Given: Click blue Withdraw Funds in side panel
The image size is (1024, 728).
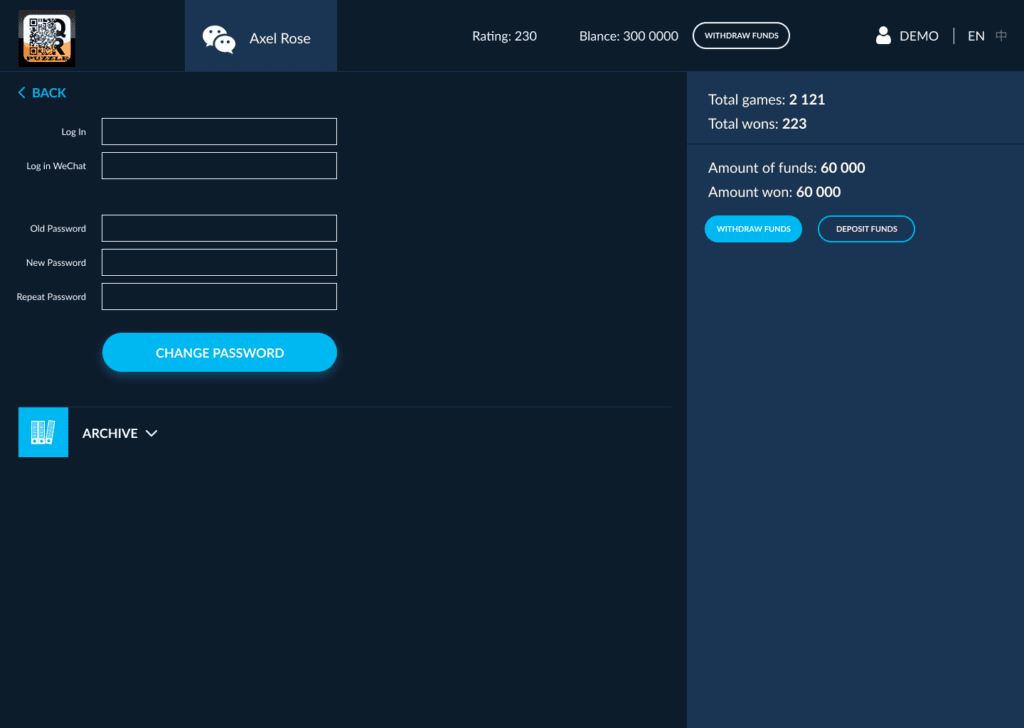Looking at the screenshot, I should 753,229.
